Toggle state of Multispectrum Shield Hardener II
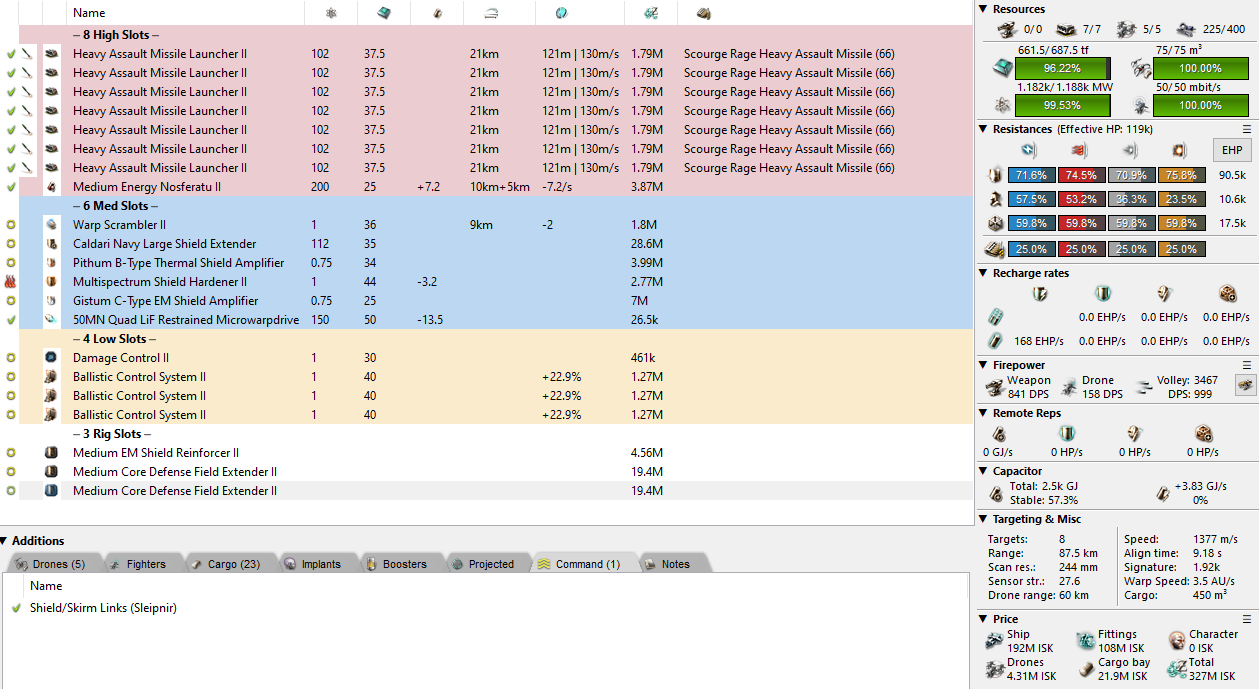This screenshot has width=1259, height=689. pyautogui.click(x=11, y=282)
